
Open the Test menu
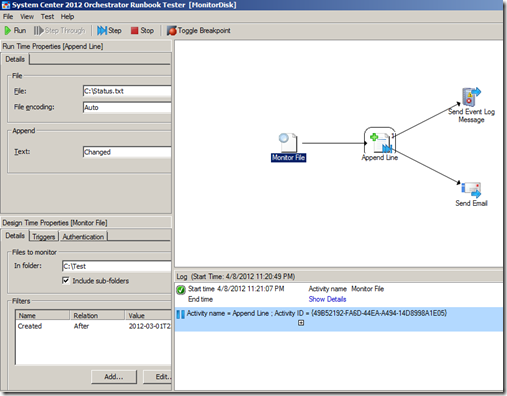pyautogui.click(x=47, y=17)
